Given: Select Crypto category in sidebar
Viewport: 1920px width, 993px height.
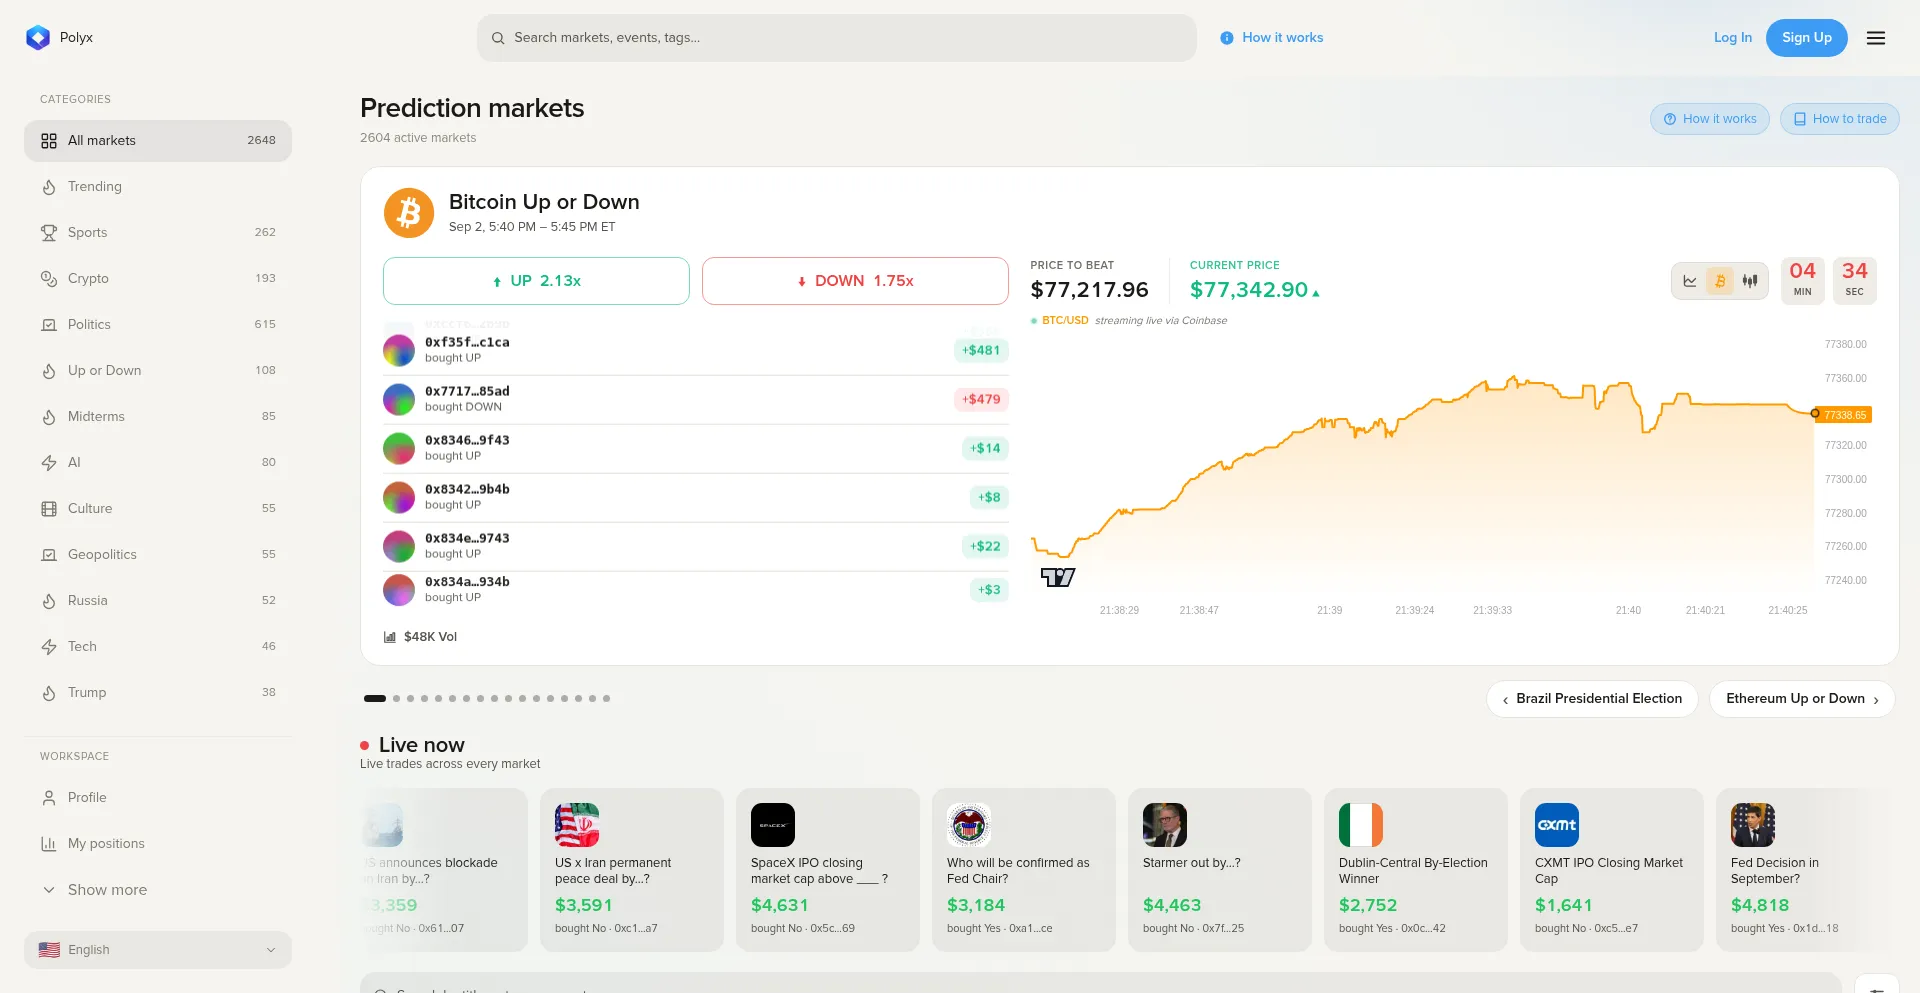Looking at the screenshot, I should (x=158, y=279).
